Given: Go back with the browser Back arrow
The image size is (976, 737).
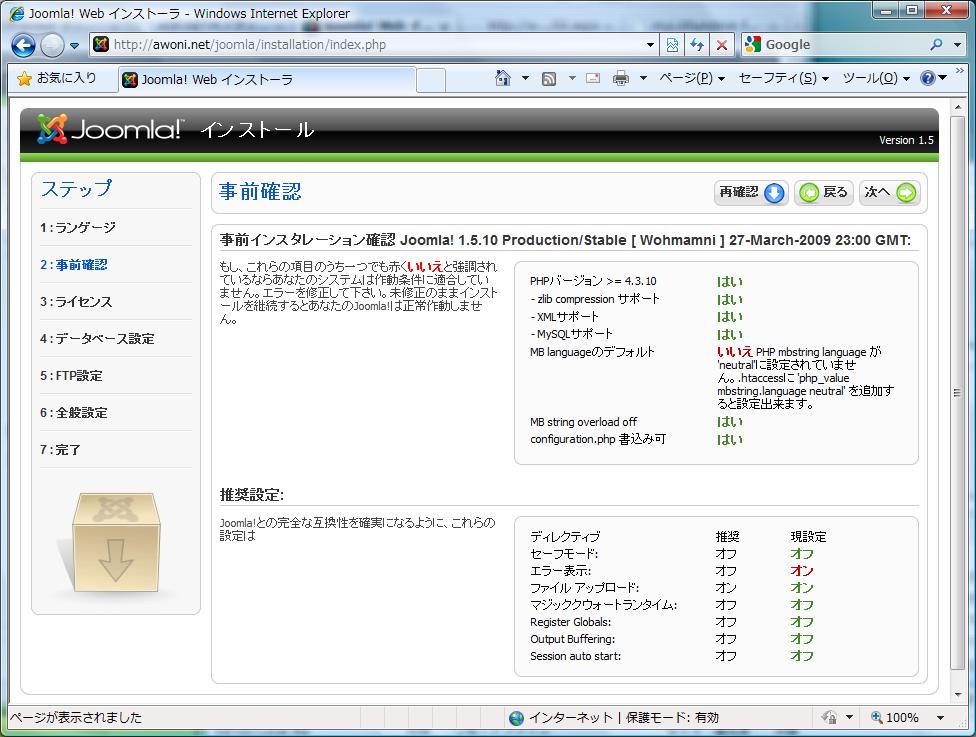Looking at the screenshot, I should tap(24, 45).
